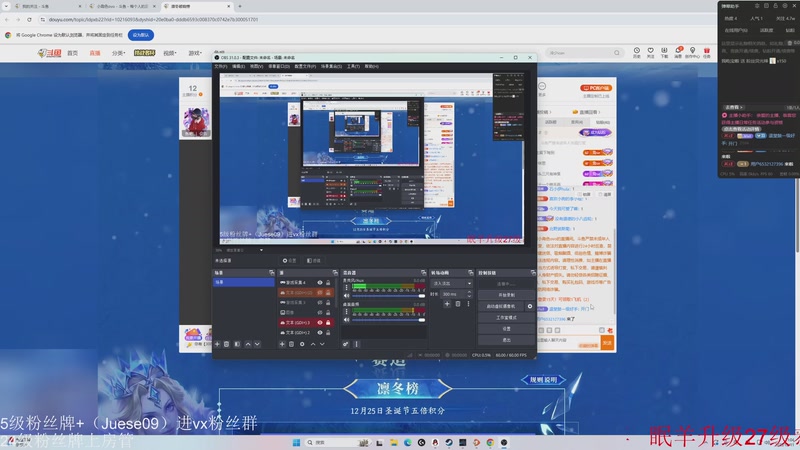Click Chrome 设为默认 blue button
800x450 pixels.
point(141,35)
